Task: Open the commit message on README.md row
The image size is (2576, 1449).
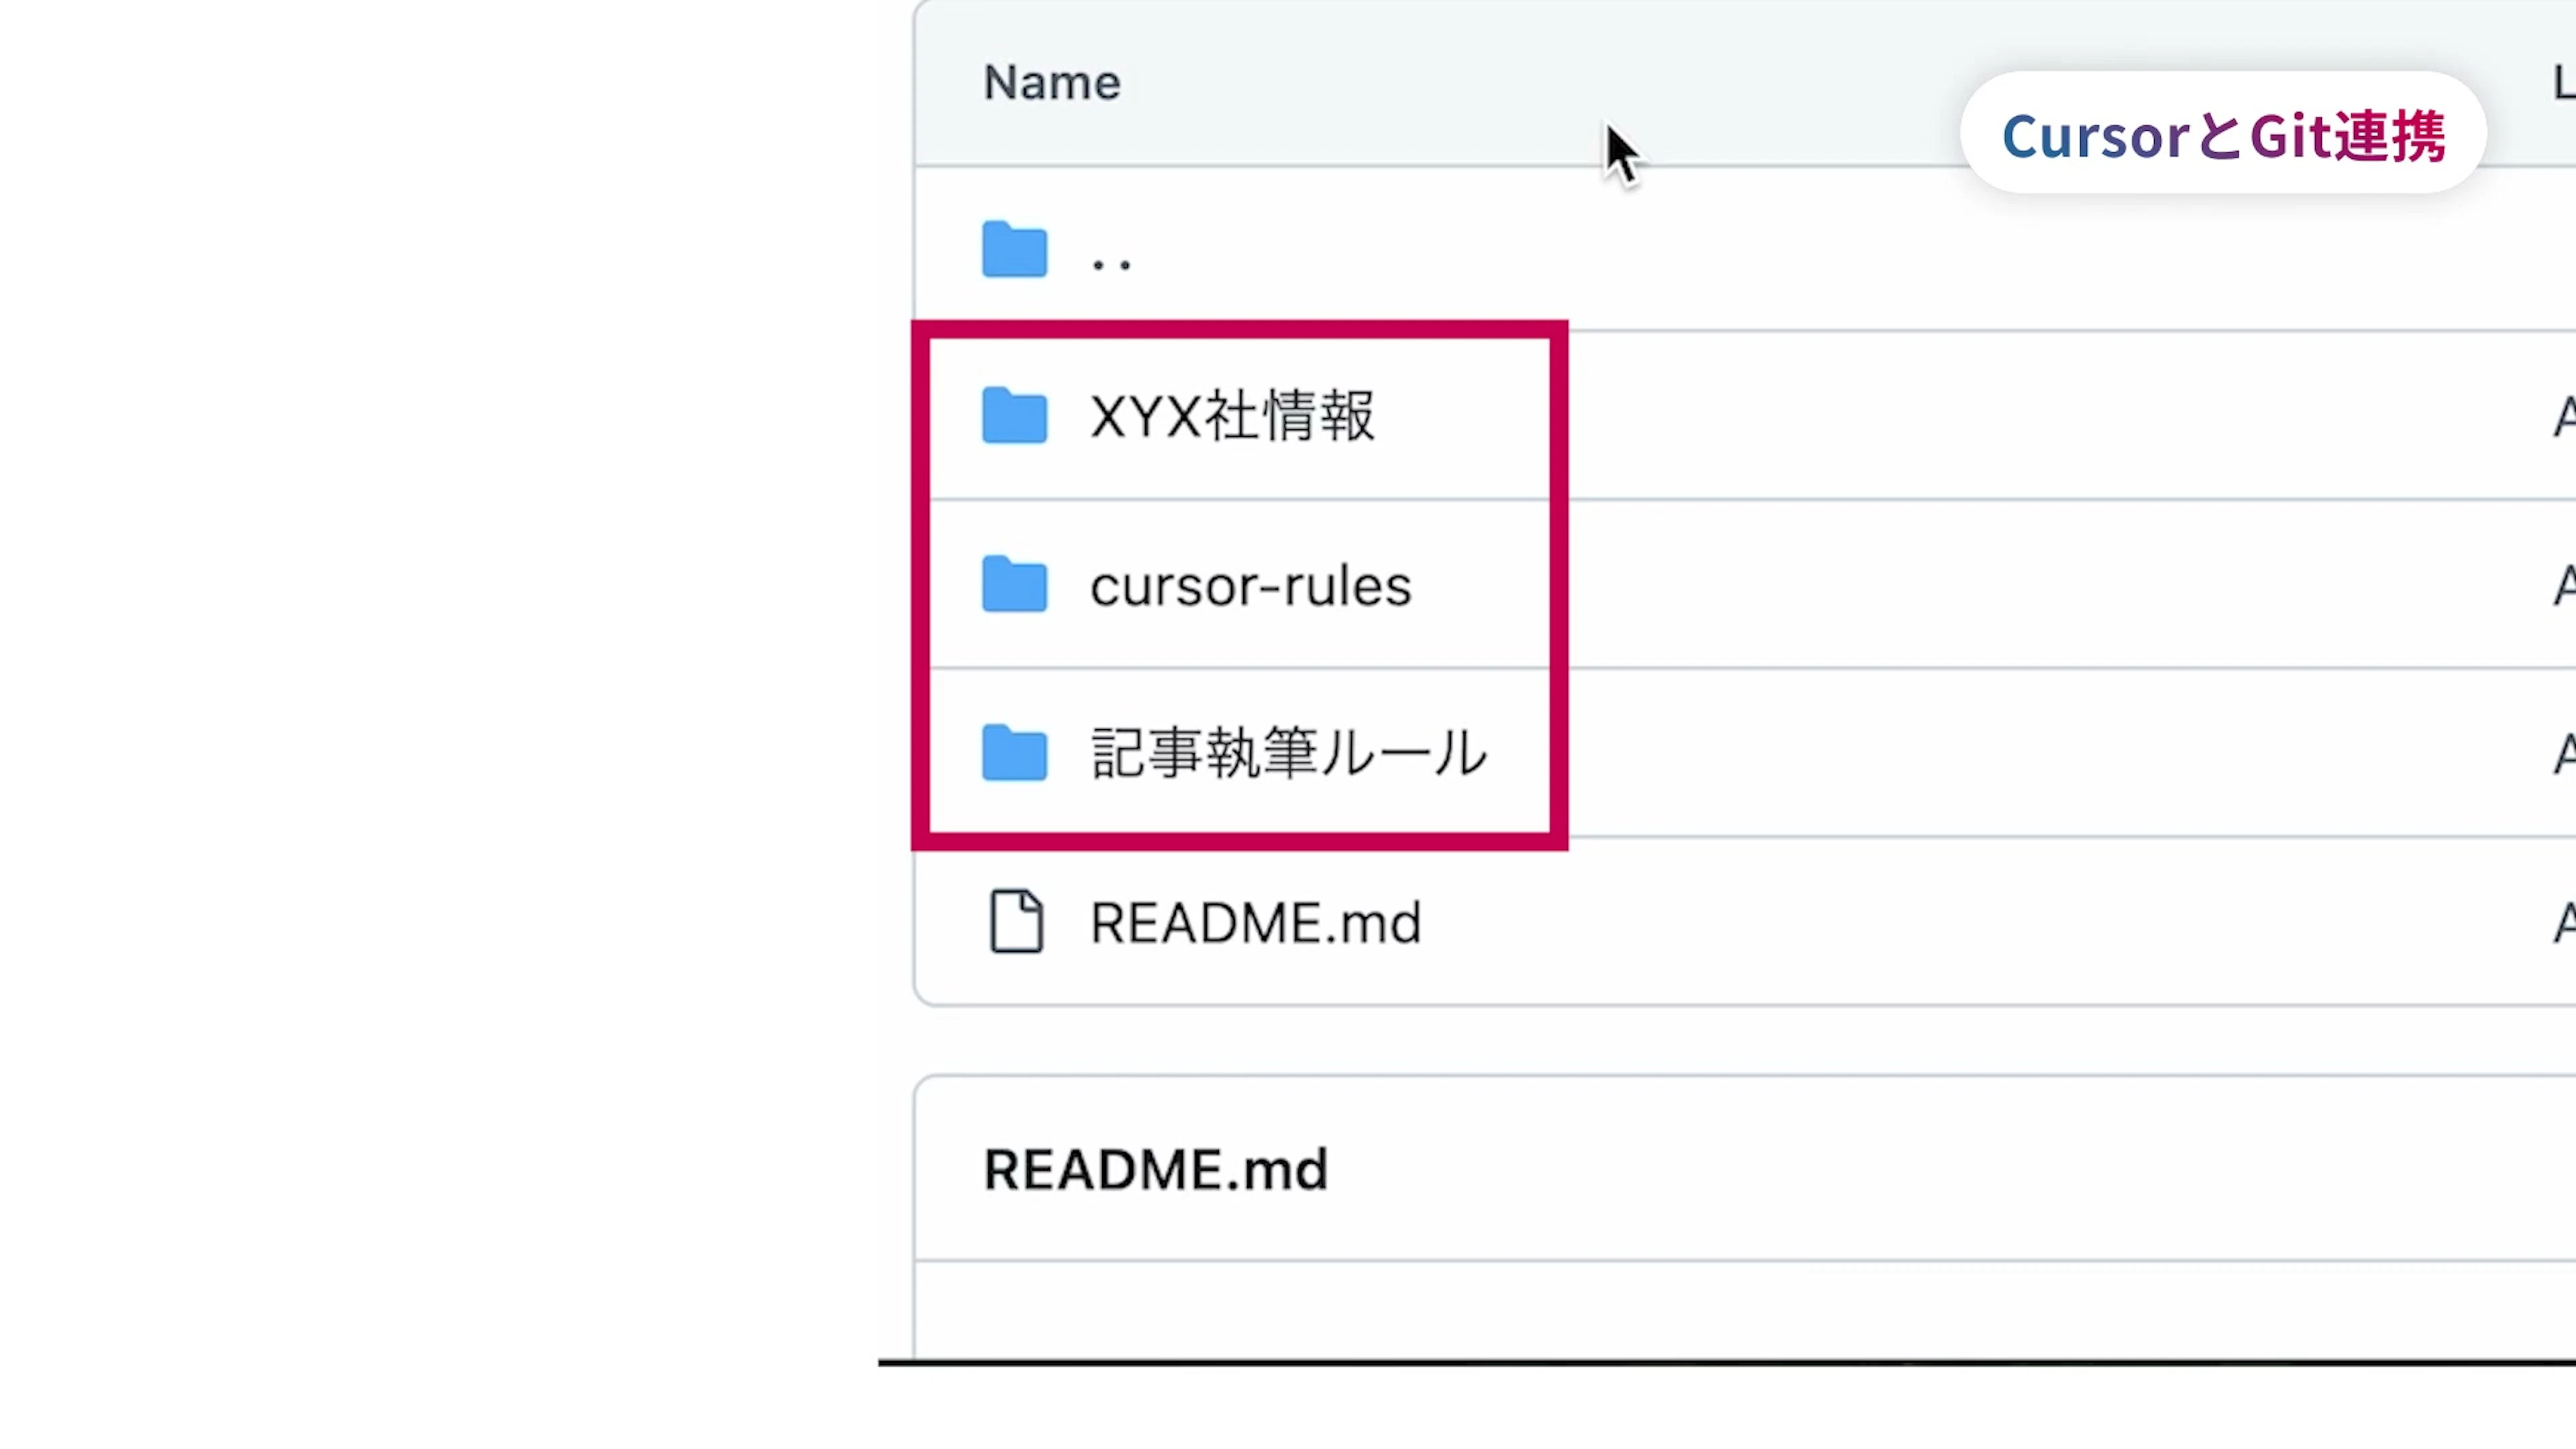Action: pyautogui.click(x=2564, y=922)
